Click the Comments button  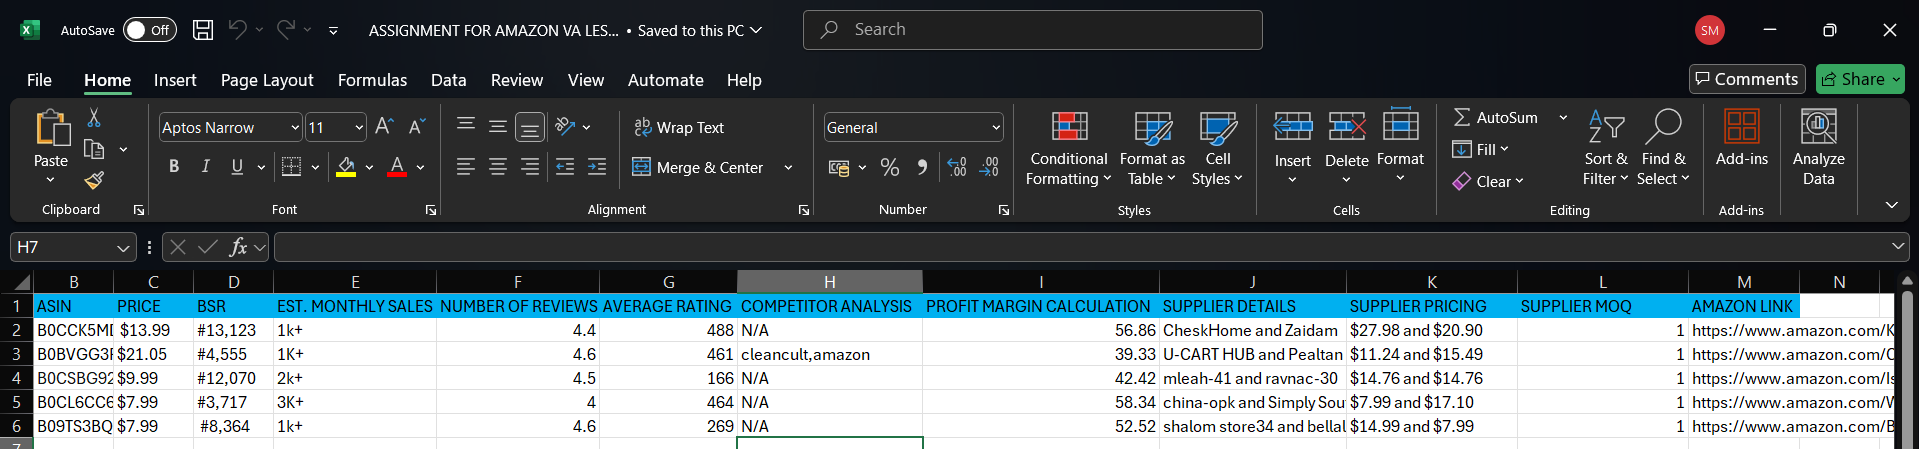tap(1747, 79)
